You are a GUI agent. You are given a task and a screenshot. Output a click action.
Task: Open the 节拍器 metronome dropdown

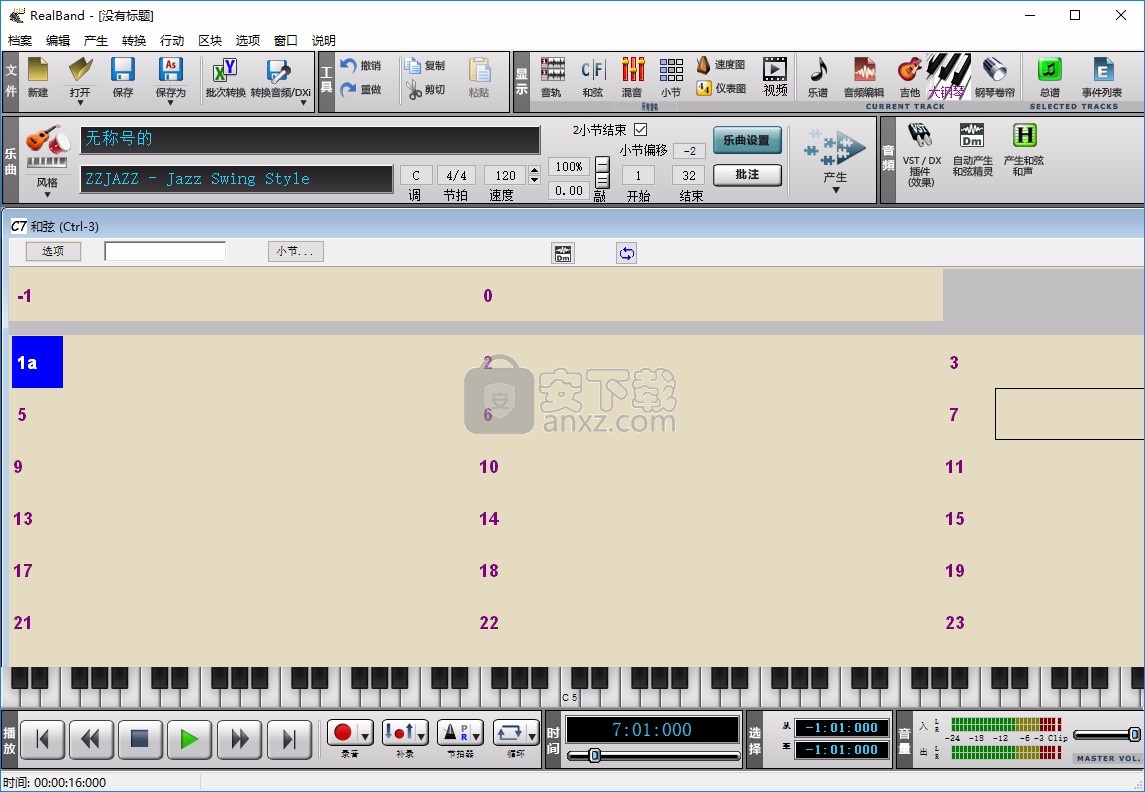(x=477, y=734)
